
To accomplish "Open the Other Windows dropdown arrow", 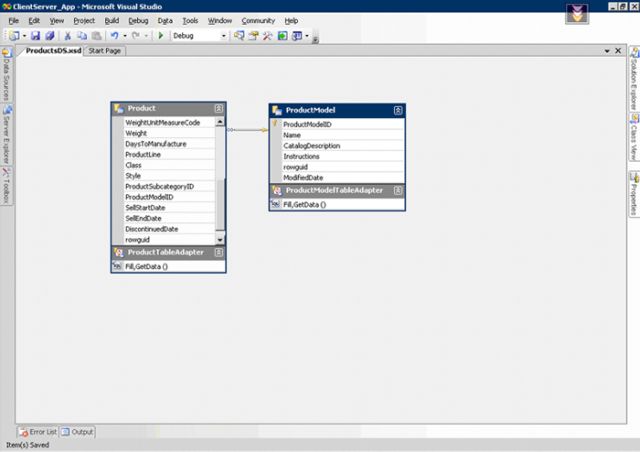I will click(x=307, y=36).
